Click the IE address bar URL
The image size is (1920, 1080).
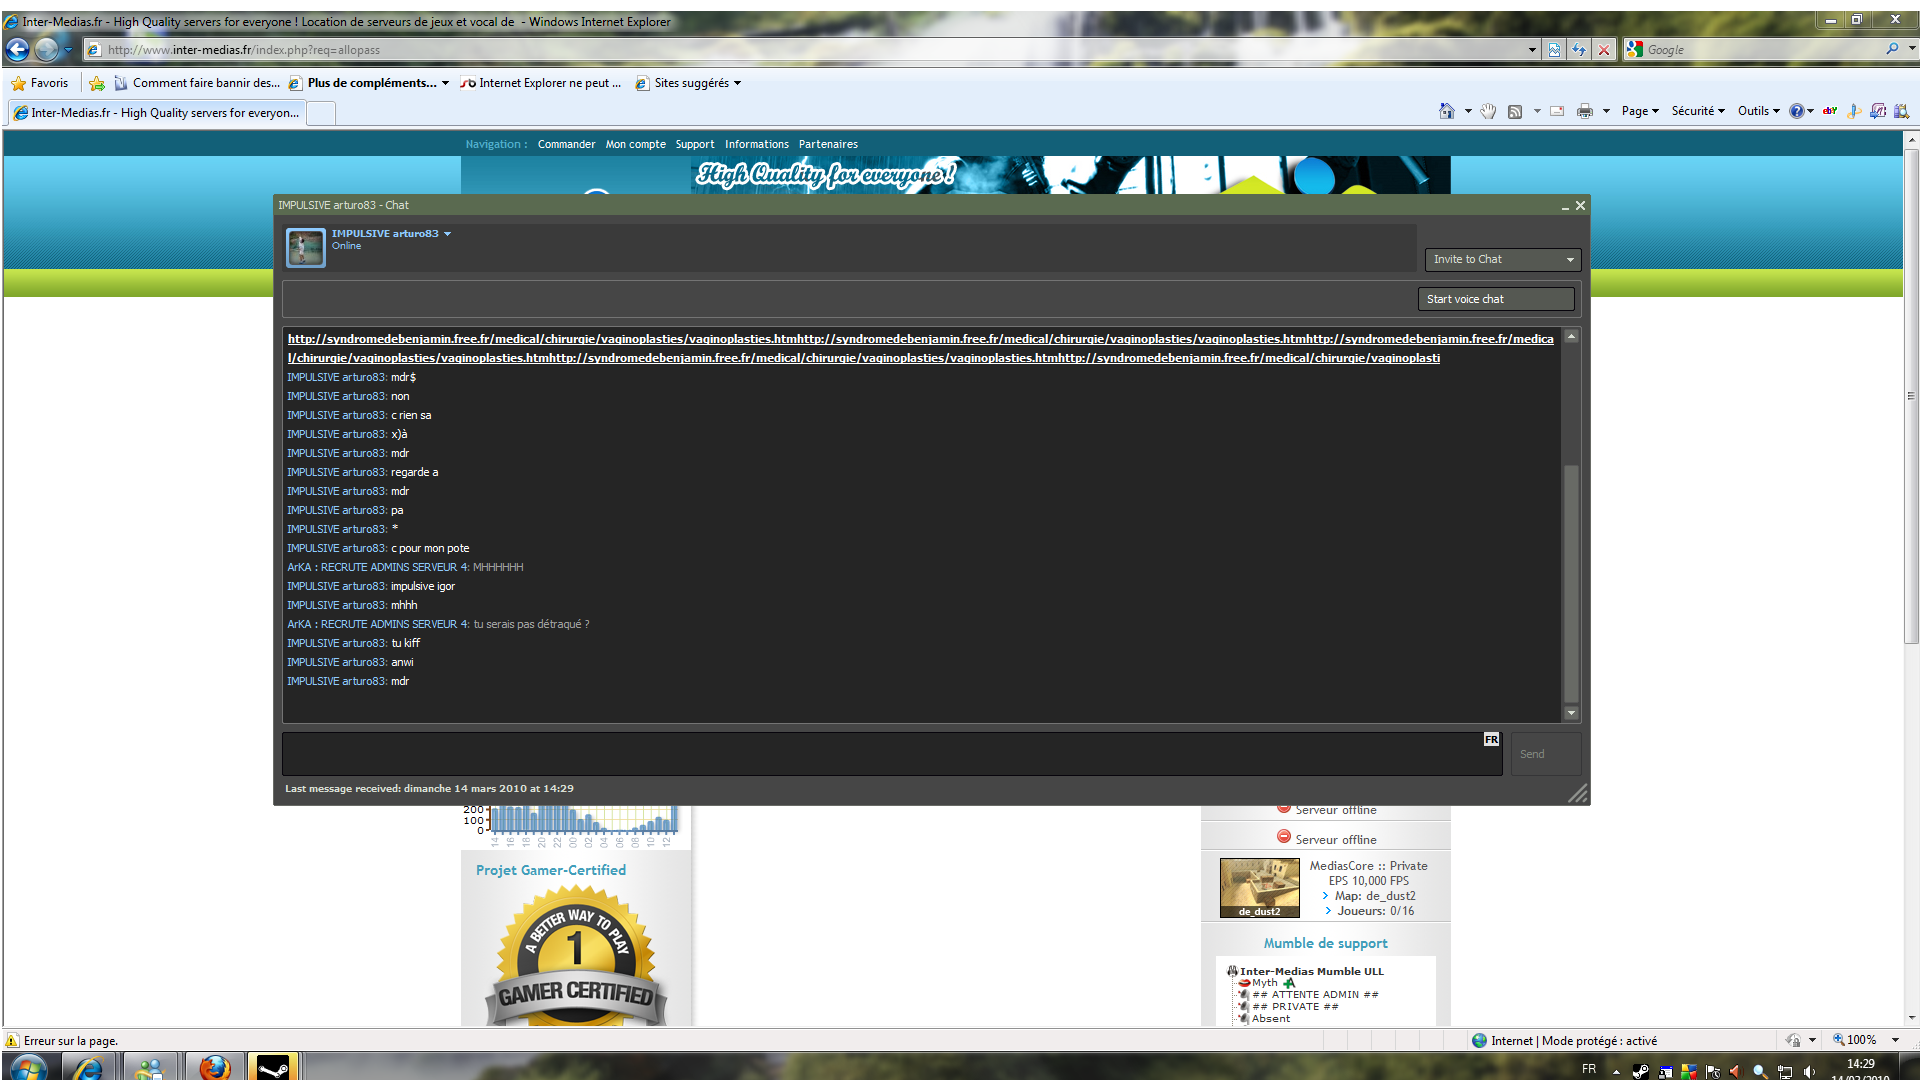pos(244,50)
